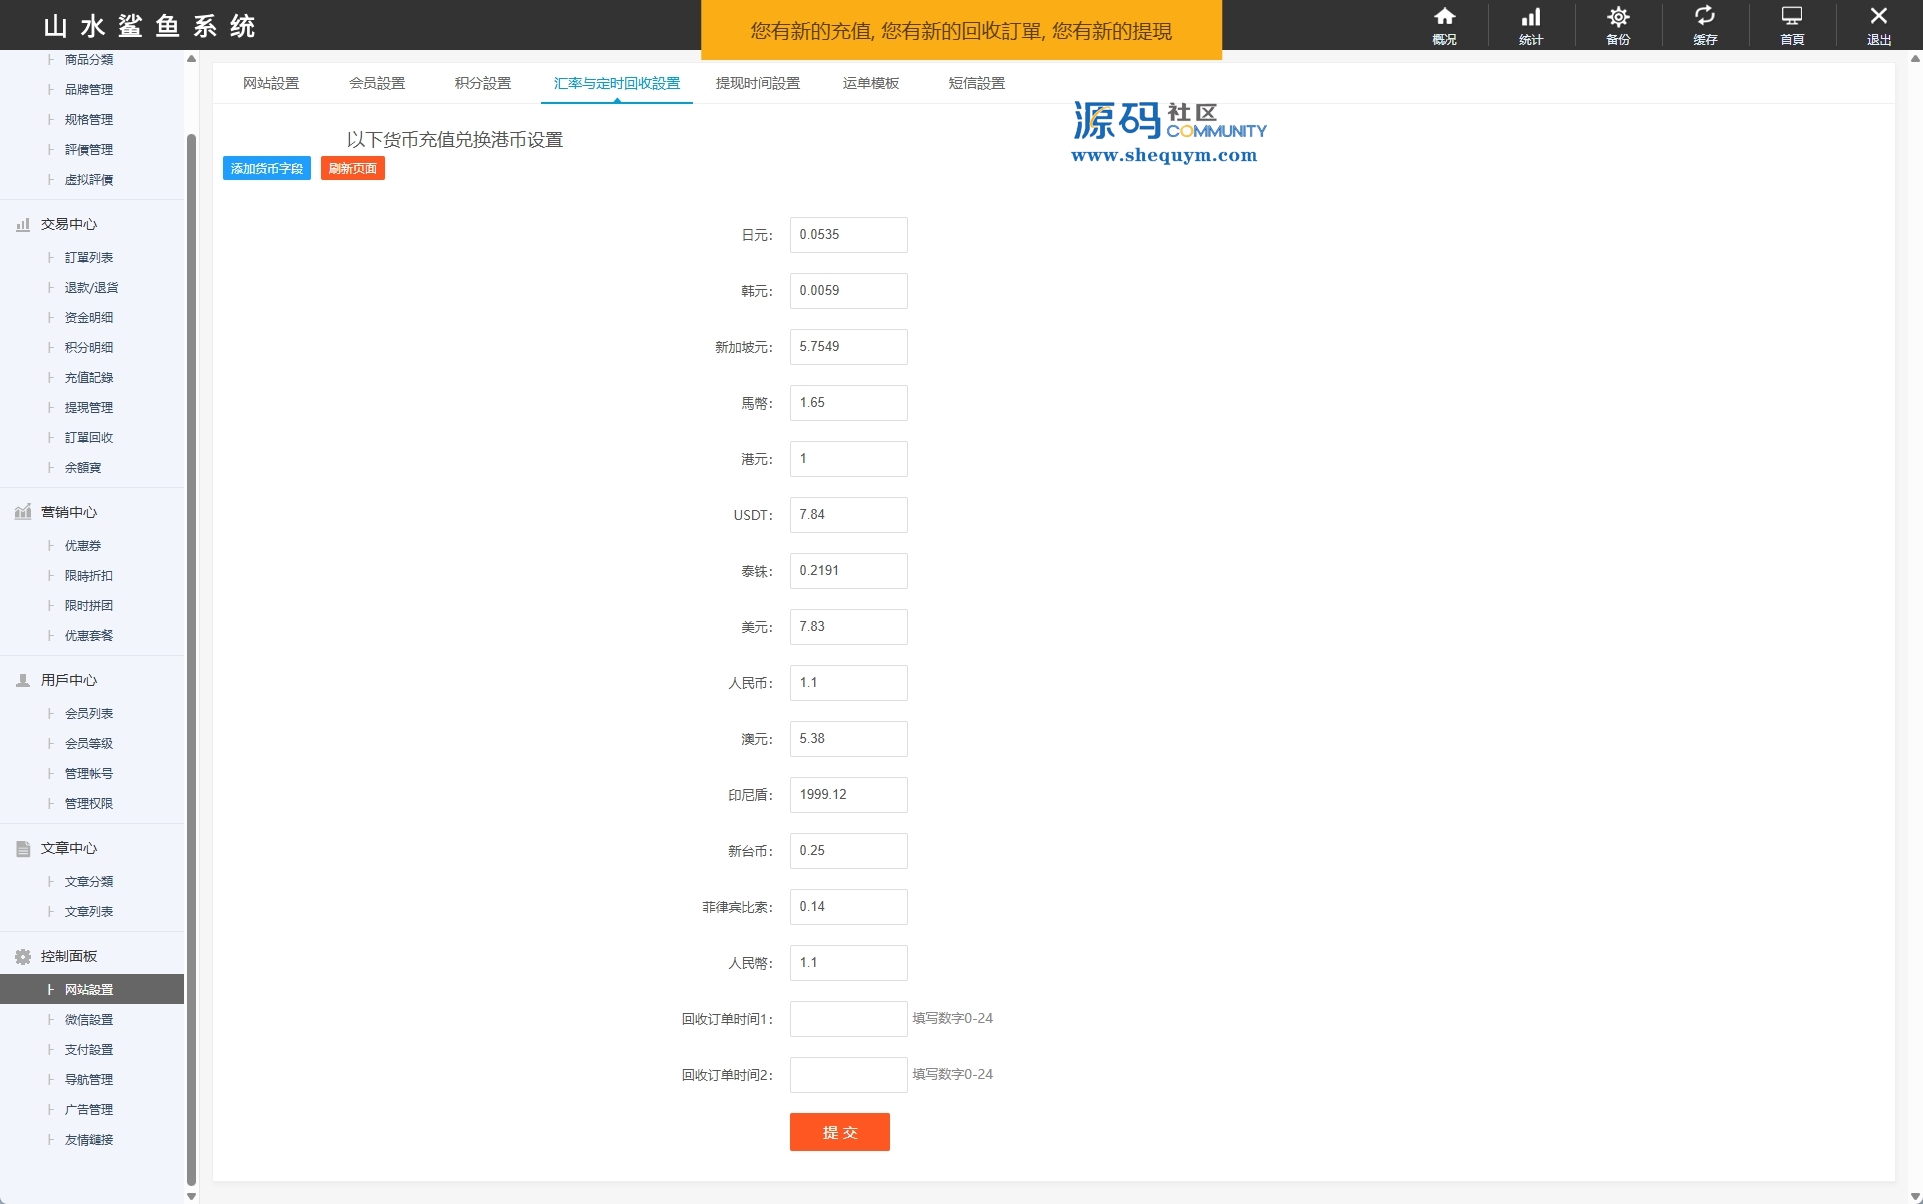
Task: Submit the form with 提交 button
Action: tap(839, 1132)
